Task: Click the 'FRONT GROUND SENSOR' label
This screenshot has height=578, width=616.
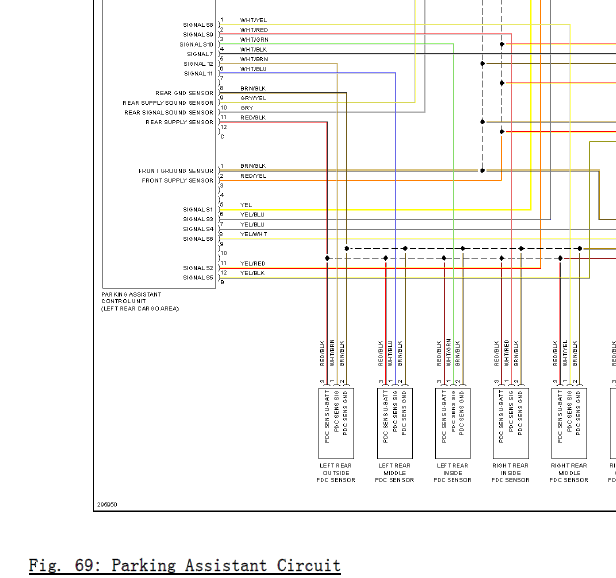Action: (176, 171)
